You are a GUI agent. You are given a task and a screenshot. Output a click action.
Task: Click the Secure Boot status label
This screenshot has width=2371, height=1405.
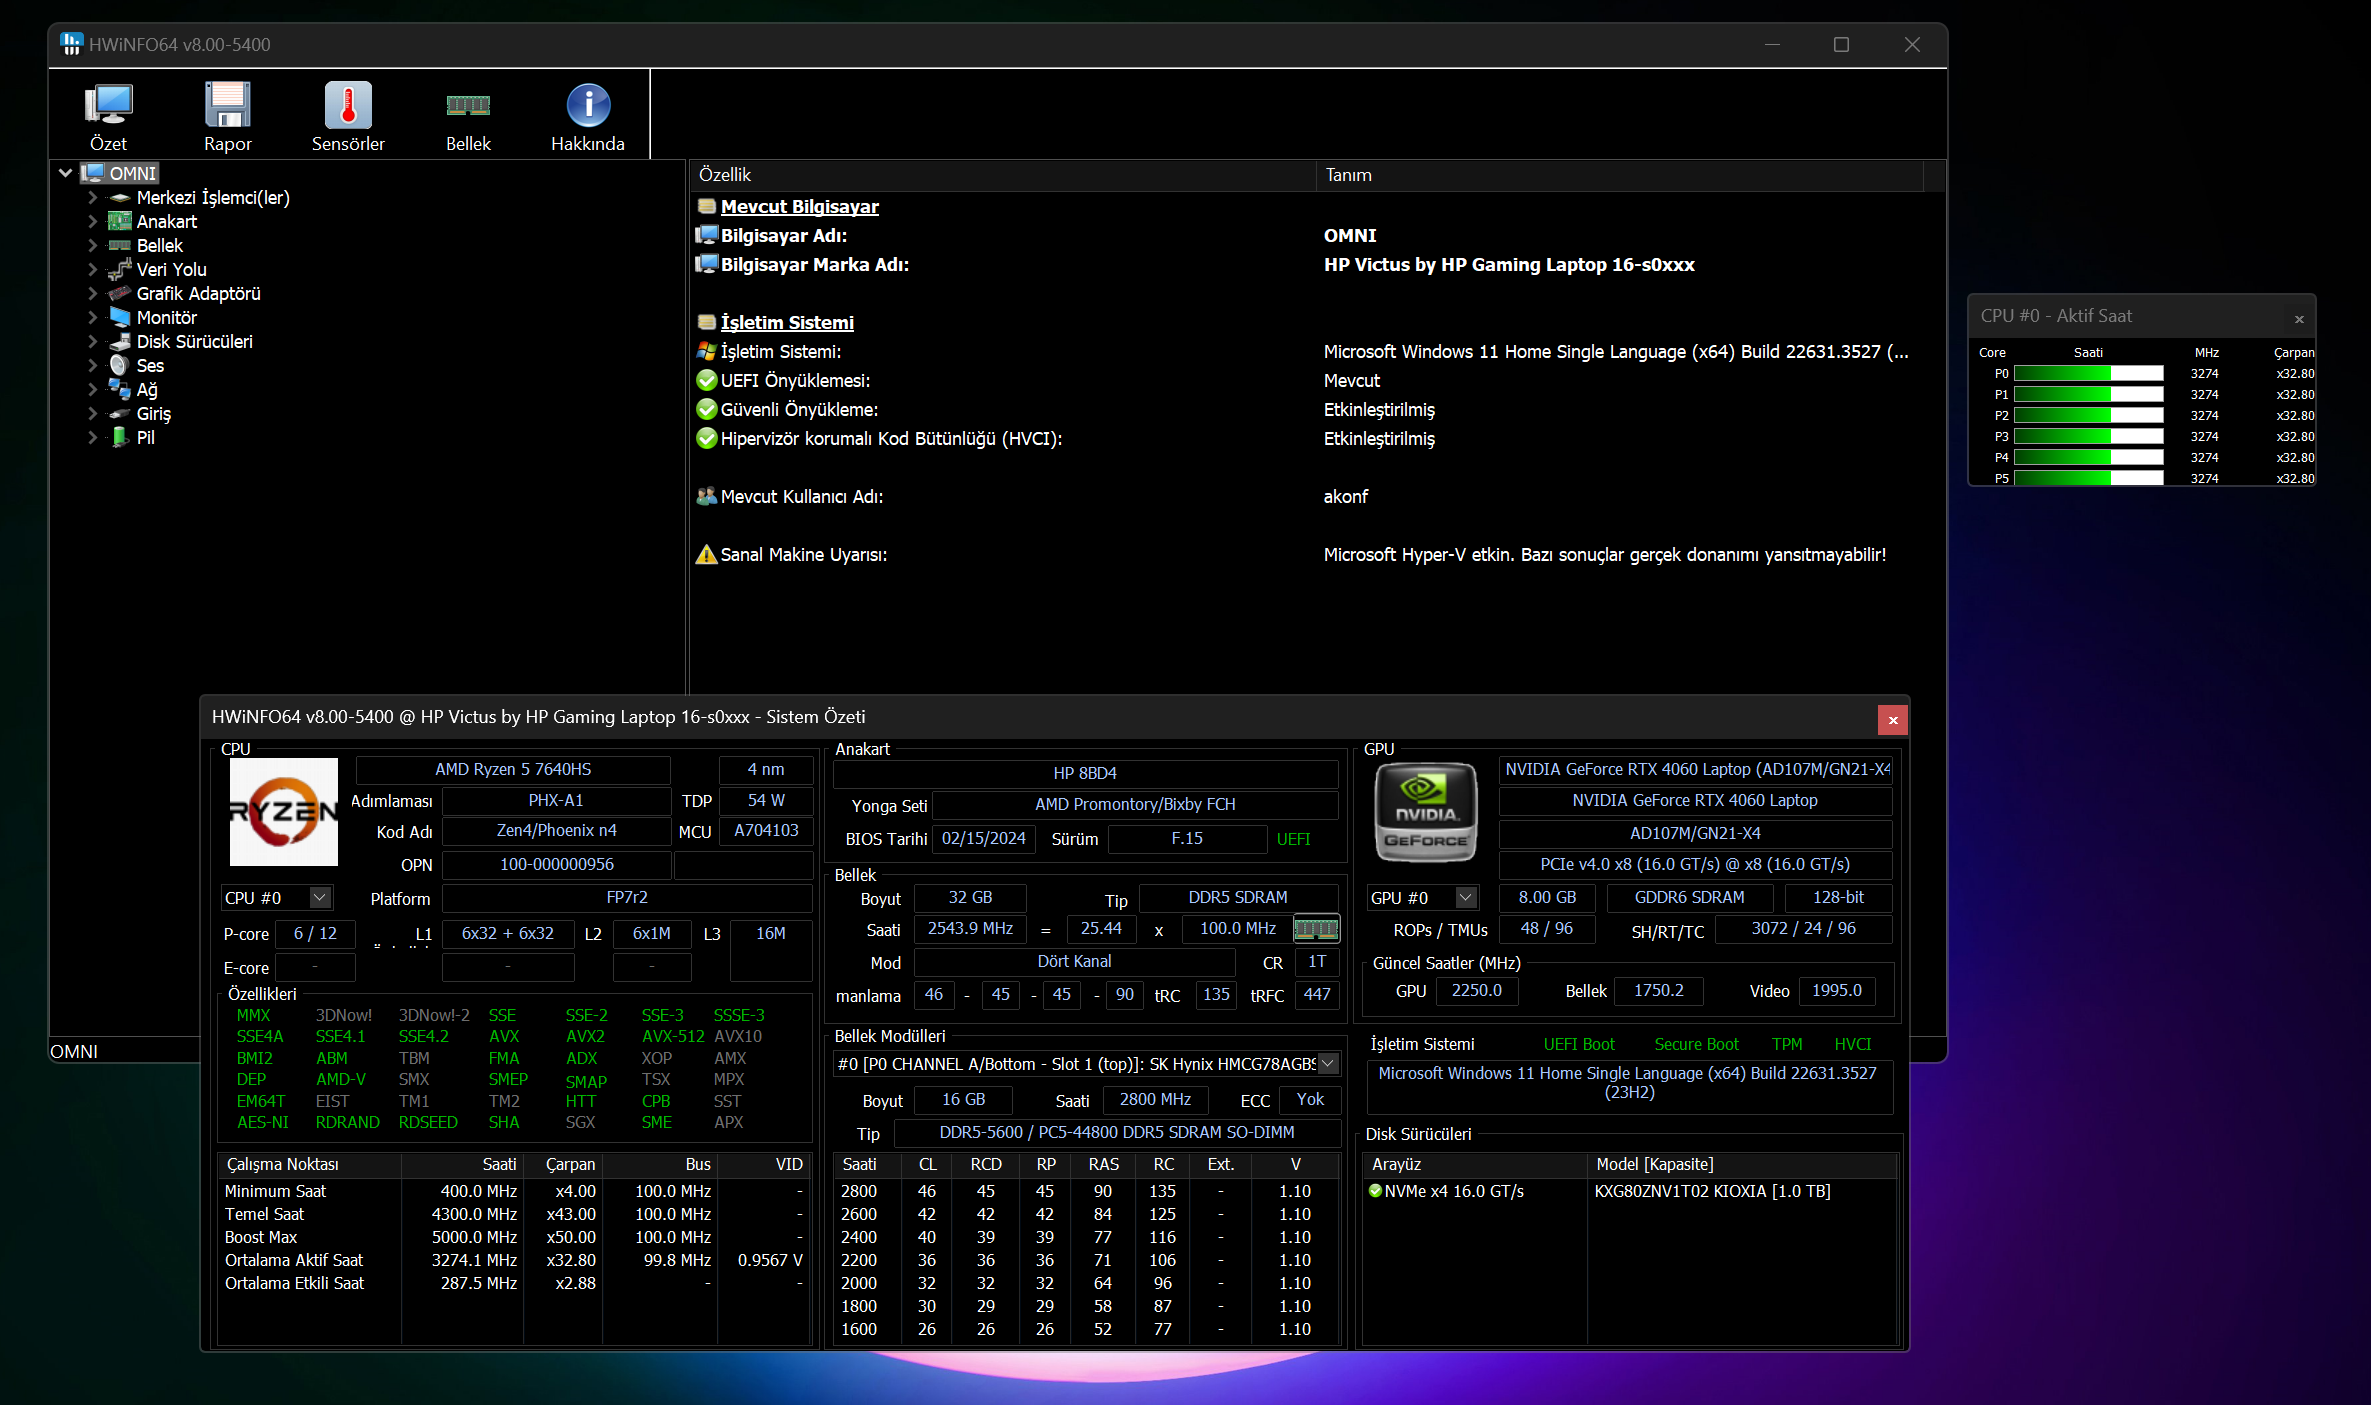(x=1696, y=1044)
